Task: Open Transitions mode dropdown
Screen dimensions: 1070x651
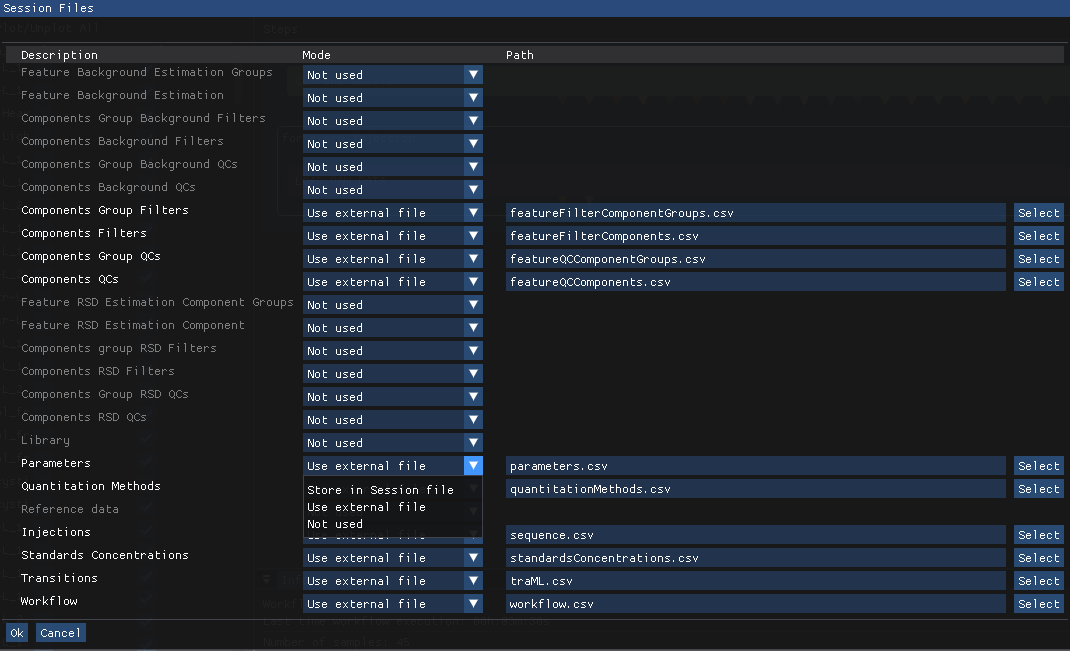Action: 392,581
